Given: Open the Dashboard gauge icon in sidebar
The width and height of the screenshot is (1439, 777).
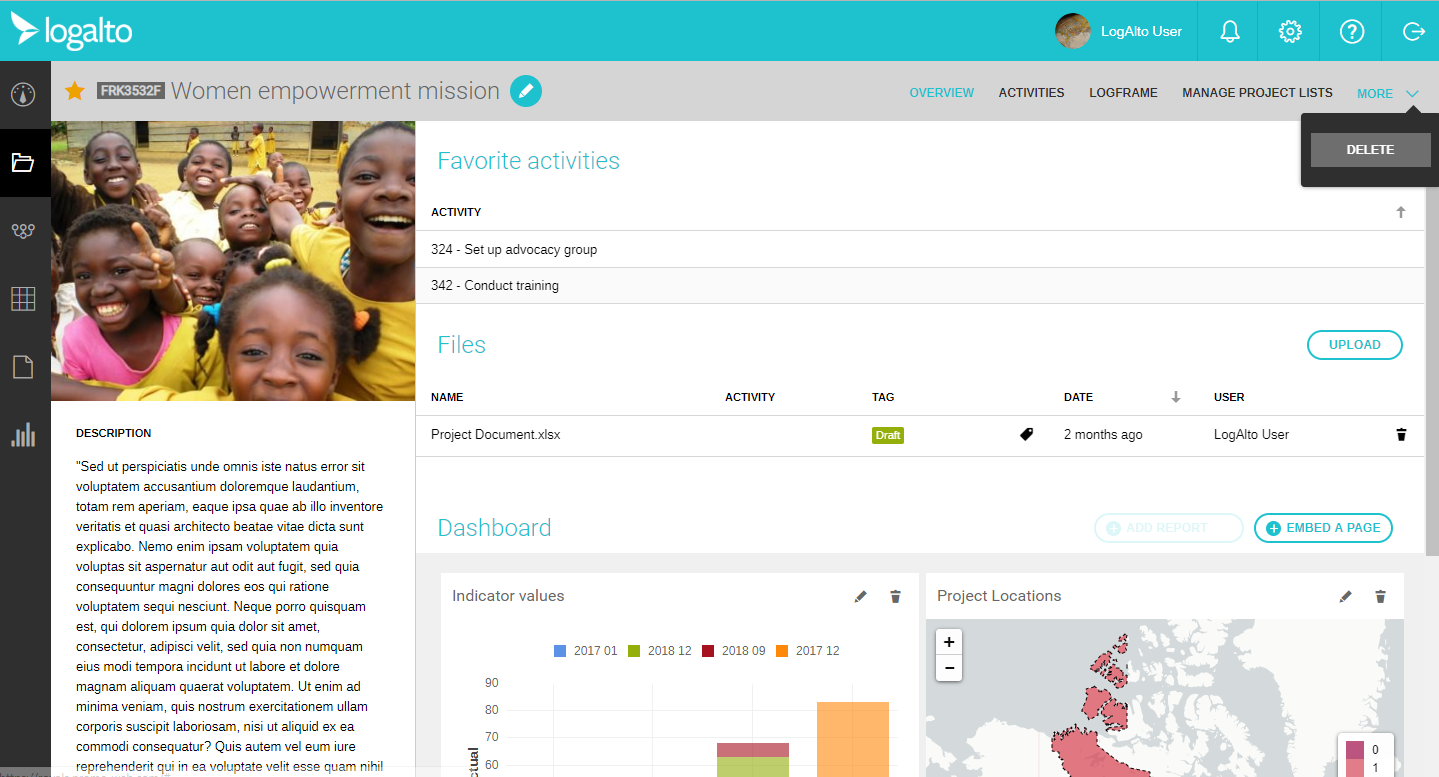Looking at the screenshot, I should click(x=23, y=94).
